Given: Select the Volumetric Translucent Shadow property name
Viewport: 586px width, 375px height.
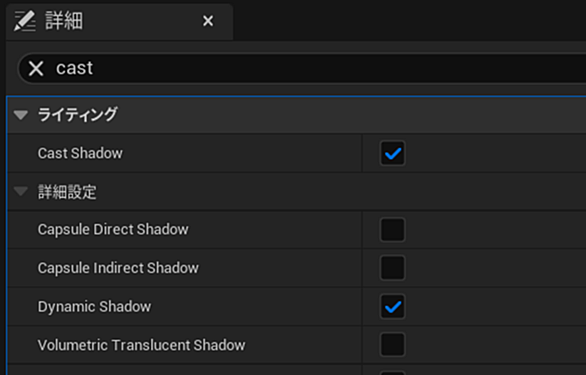Looking at the screenshot, I should (142, 345).
